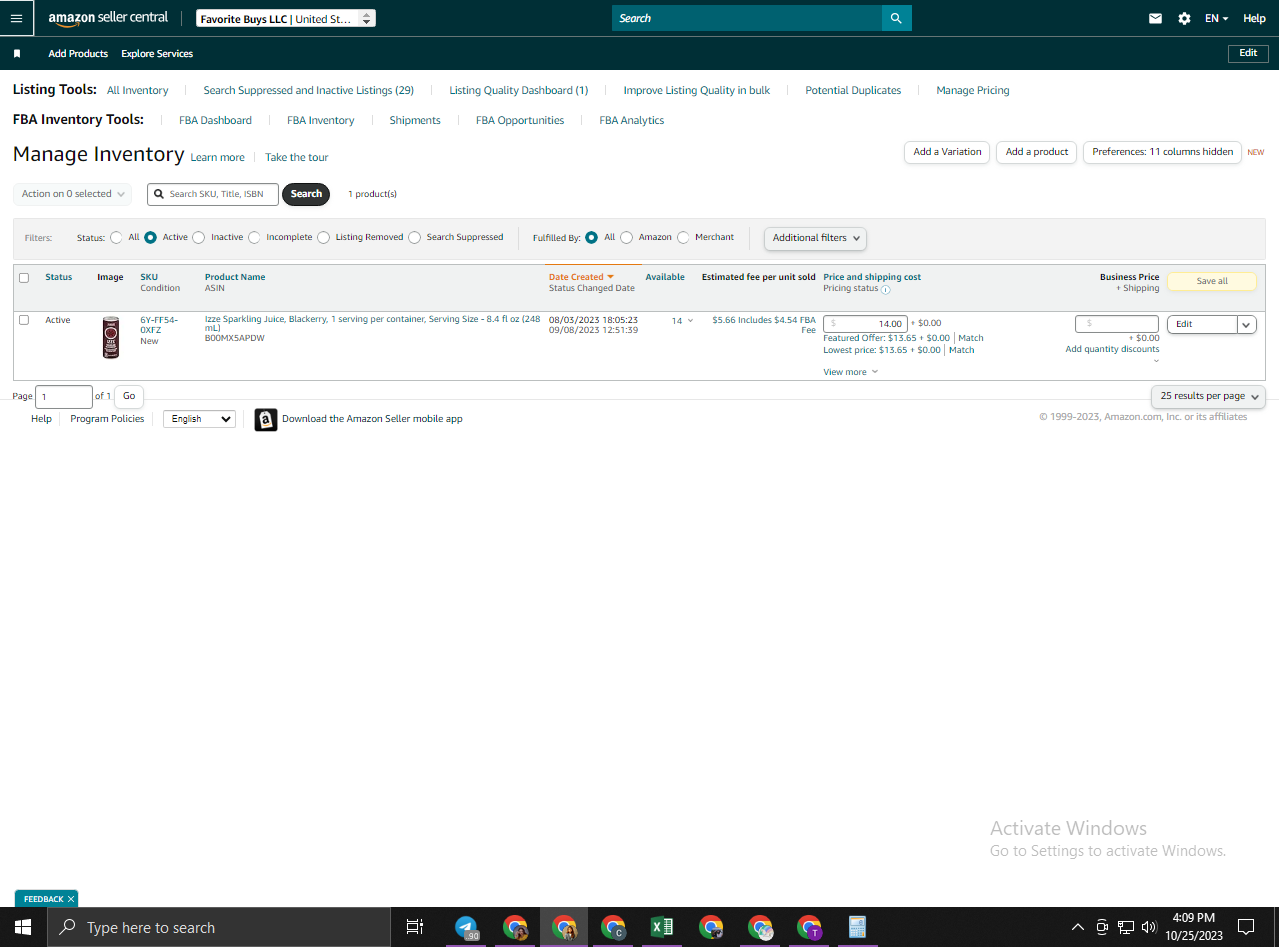Viewport: 1279px width, 947px height.
Task: Click the Add a product button
Action: click(x=1037, y=152)
